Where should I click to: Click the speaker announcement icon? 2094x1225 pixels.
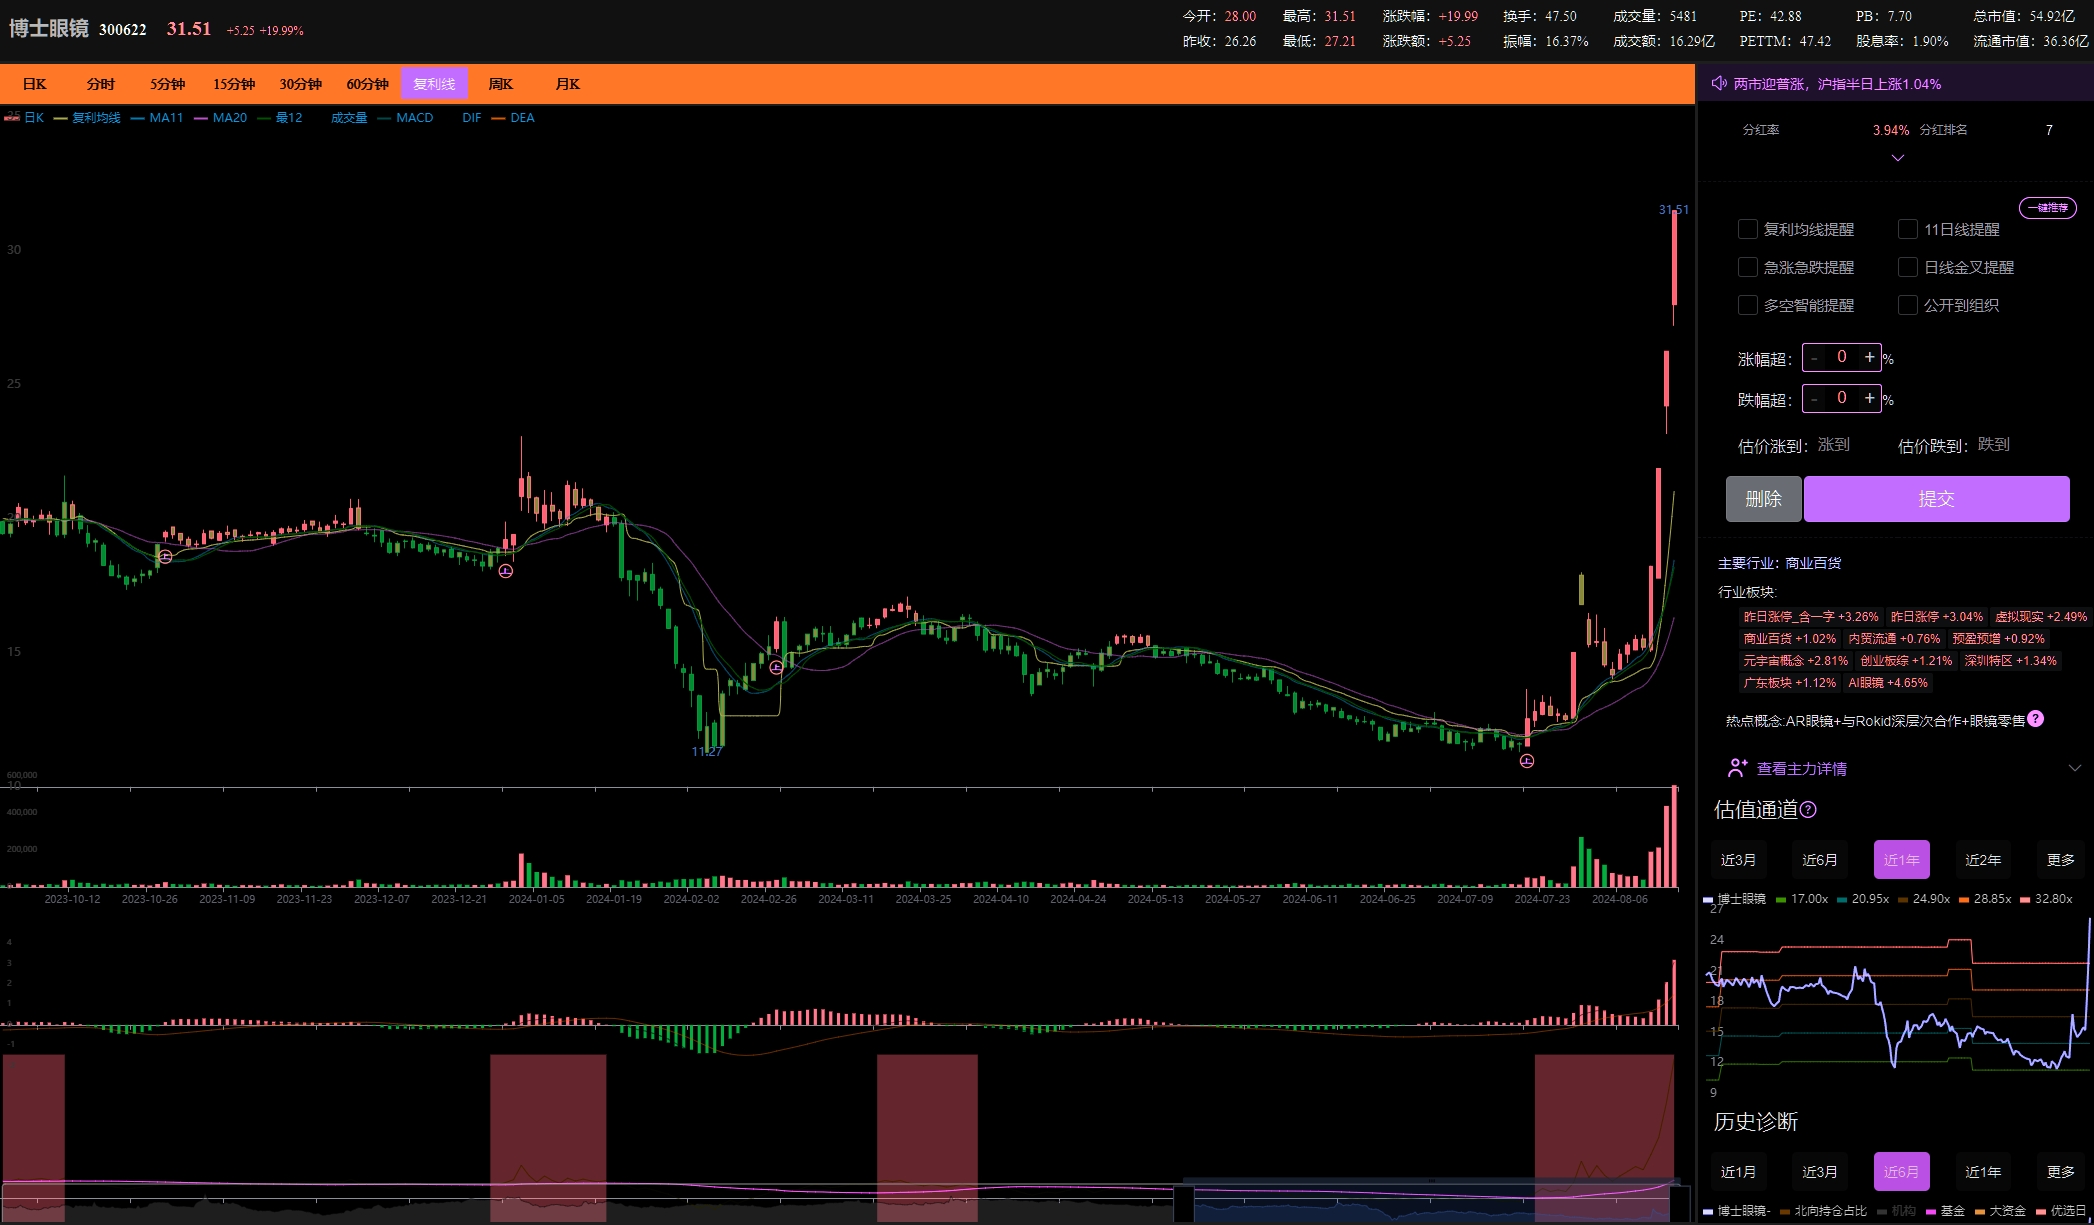click(1719, 83)
